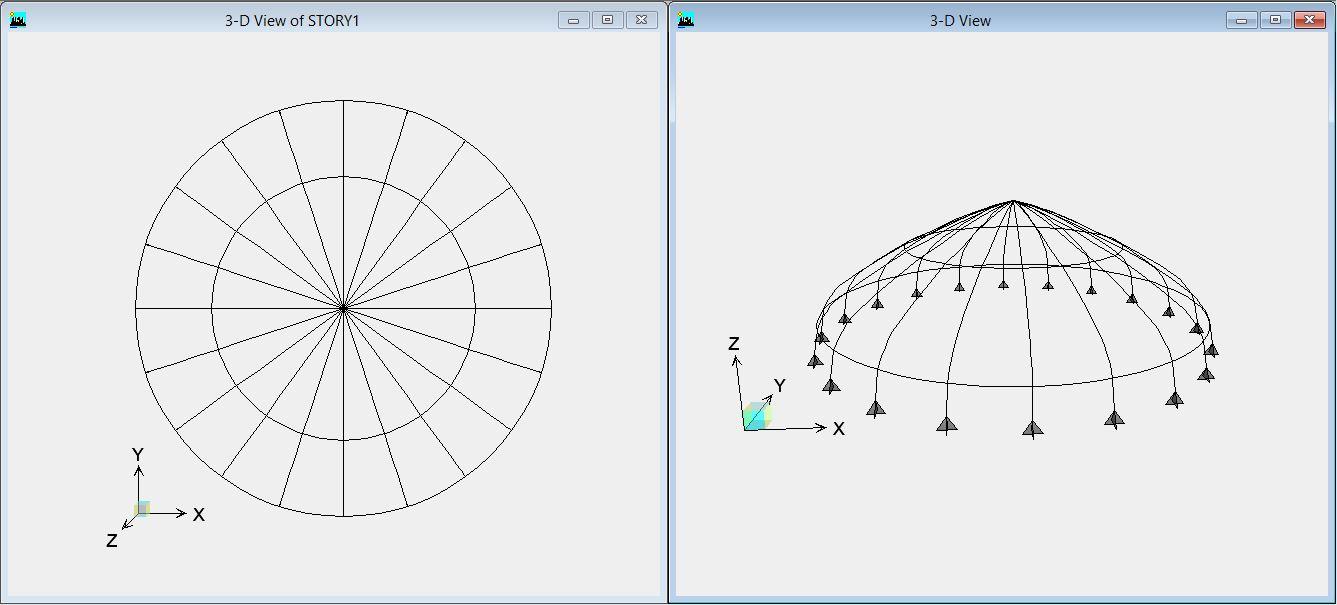Click the axis origin cube in the plan view
Image resolution: width=1337 pixels, height=605 pixels.
[142, 509]
